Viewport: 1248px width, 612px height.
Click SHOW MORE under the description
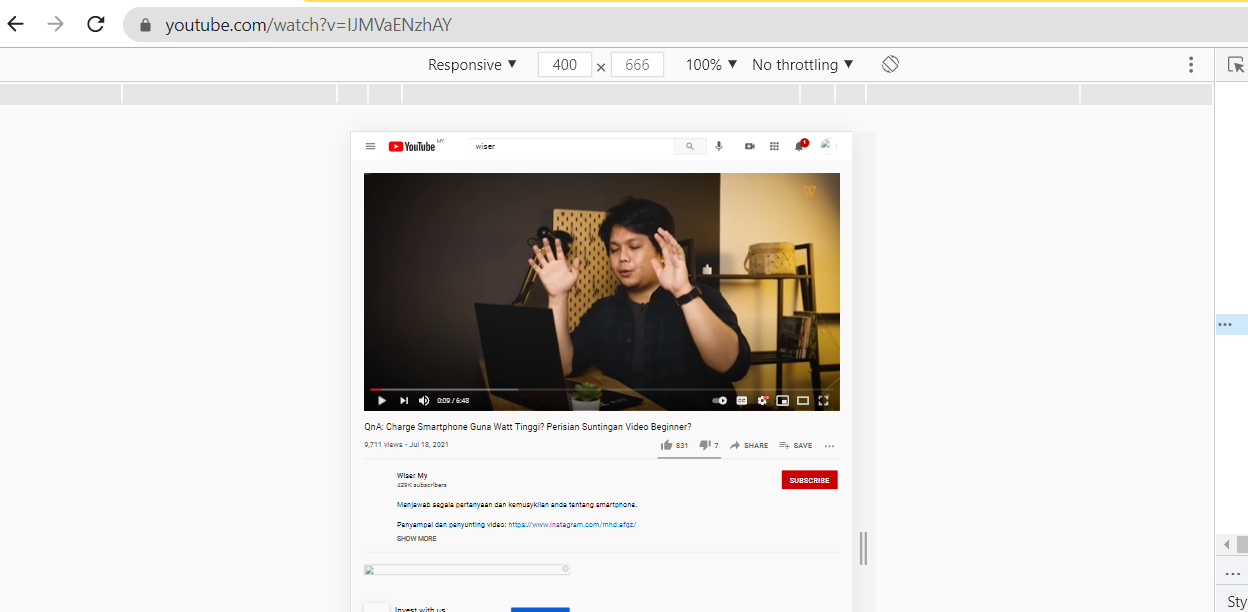click(416, 538)
